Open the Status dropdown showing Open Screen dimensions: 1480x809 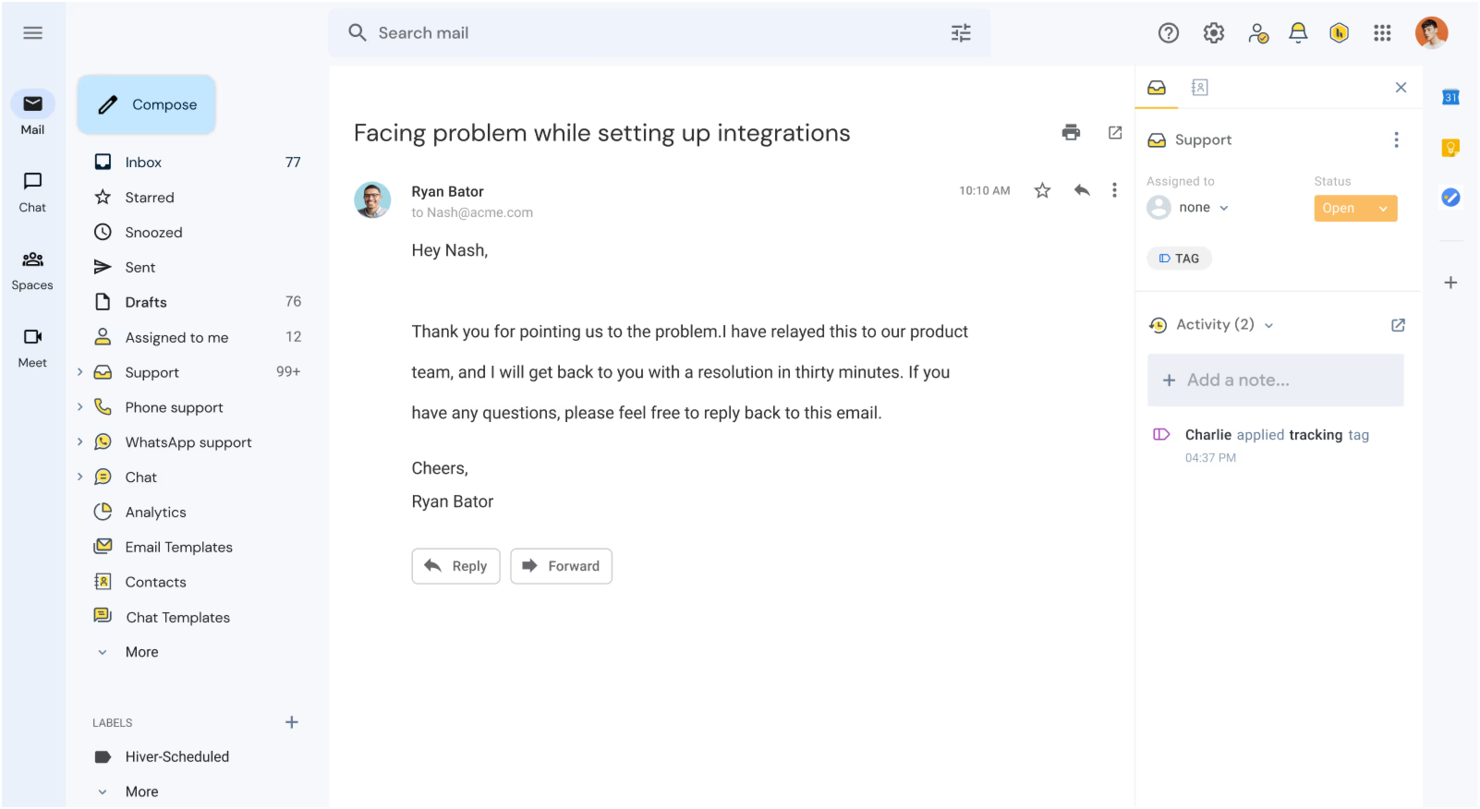(x=1355, y=208)
